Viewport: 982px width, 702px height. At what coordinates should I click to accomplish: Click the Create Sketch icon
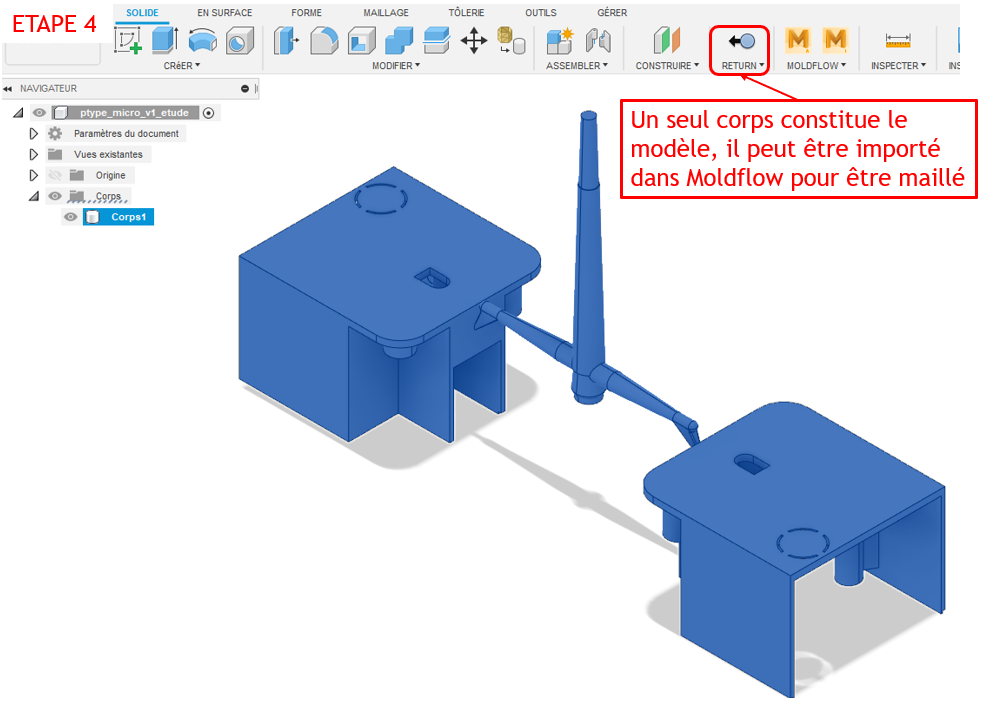coord(128,40)
